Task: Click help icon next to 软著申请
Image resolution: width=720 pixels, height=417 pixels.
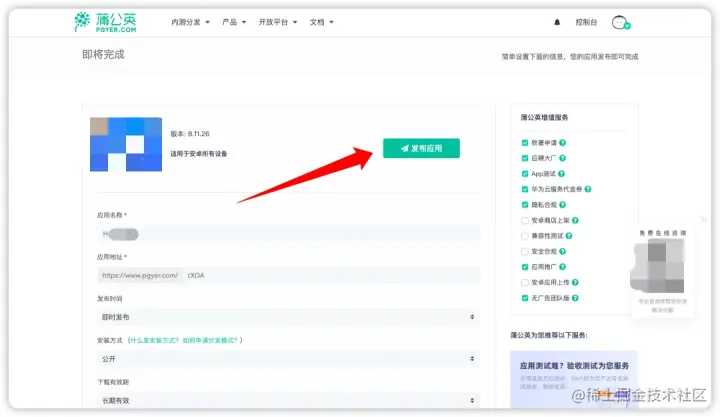Action: (562, 143)
